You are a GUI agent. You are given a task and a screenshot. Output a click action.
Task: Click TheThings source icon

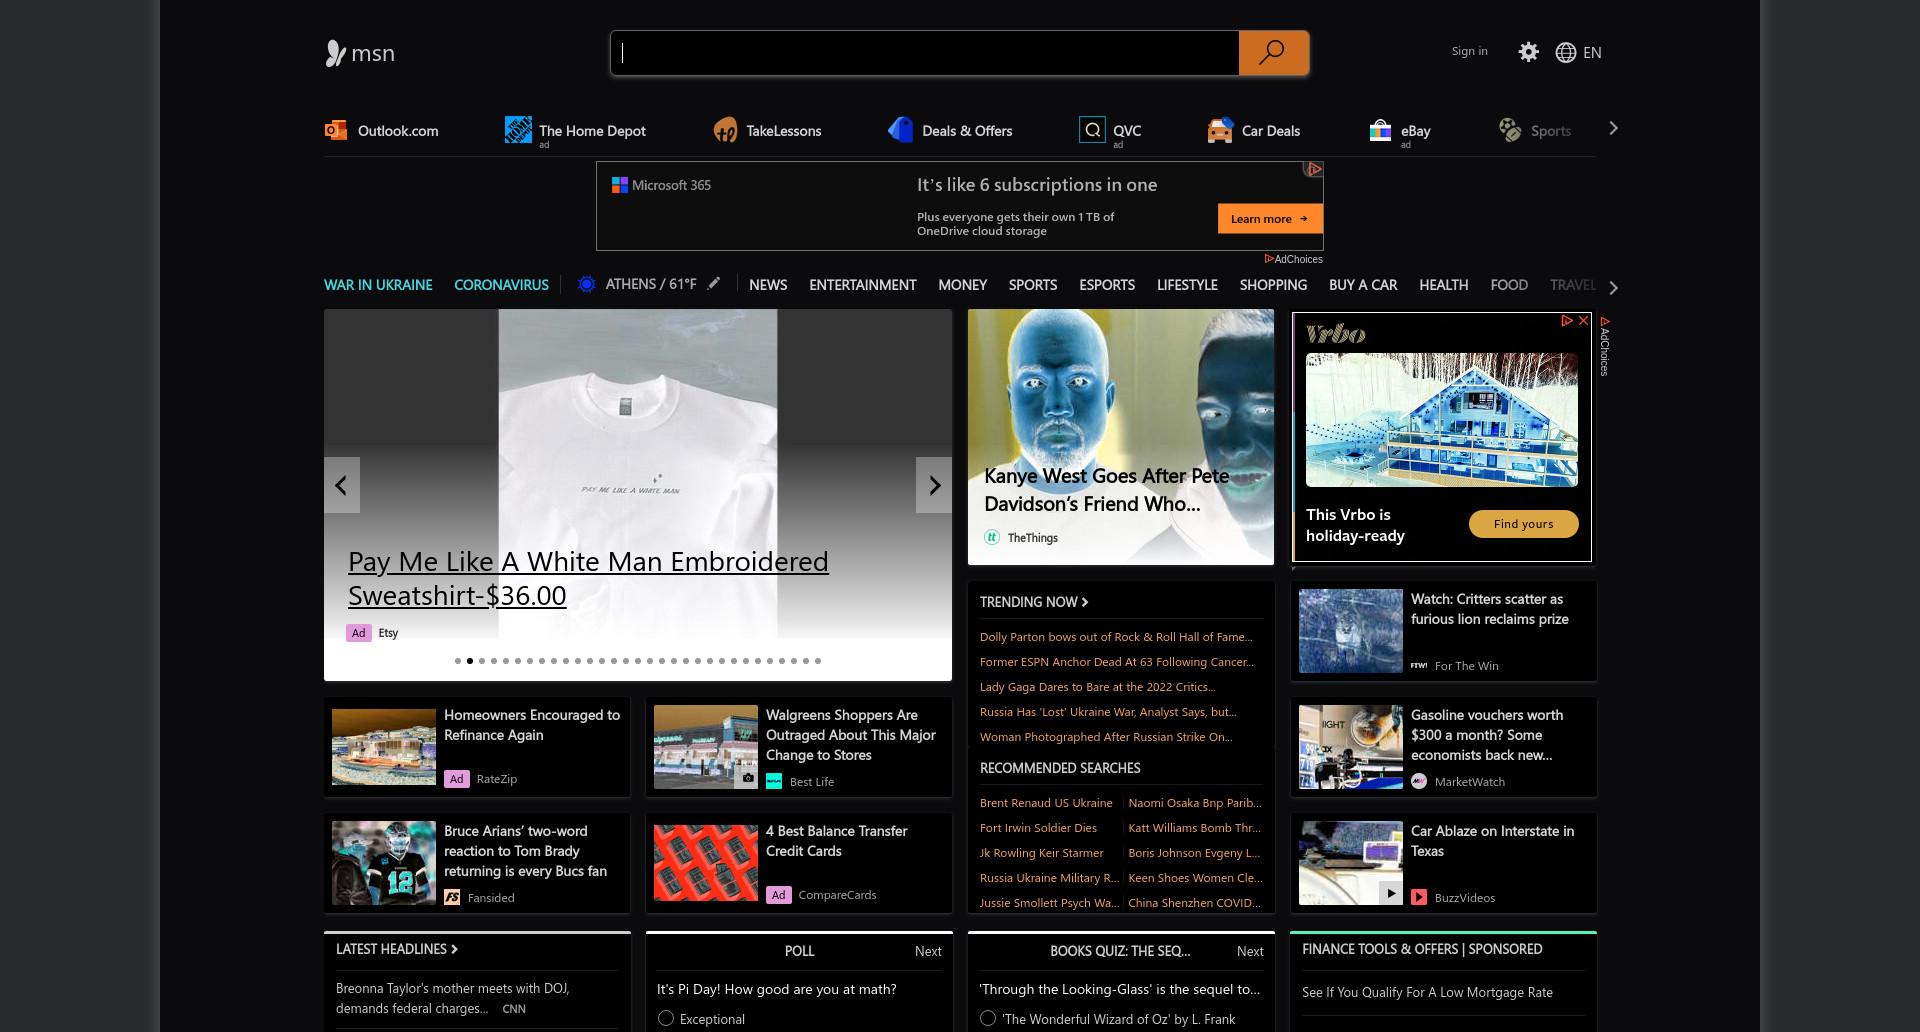(x=992, y=537)
